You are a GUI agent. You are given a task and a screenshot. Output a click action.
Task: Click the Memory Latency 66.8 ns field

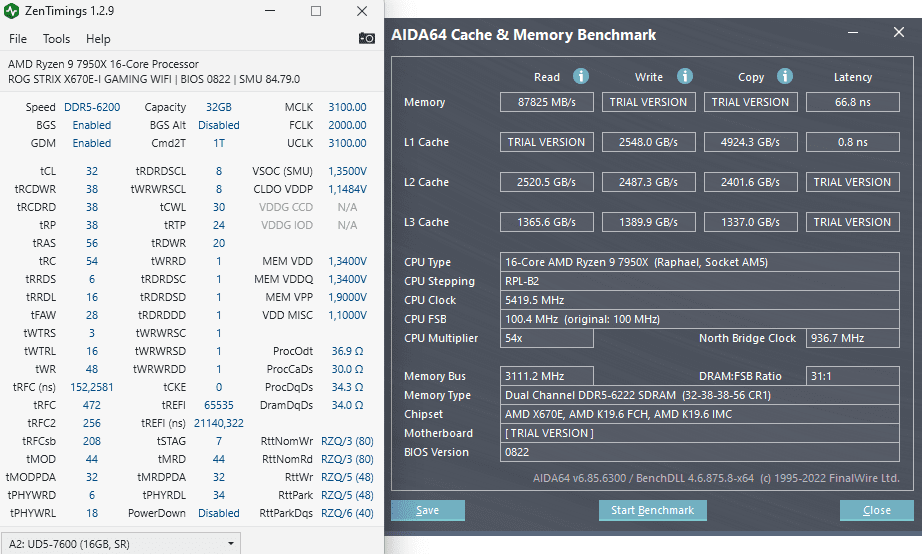click(853, 102)
